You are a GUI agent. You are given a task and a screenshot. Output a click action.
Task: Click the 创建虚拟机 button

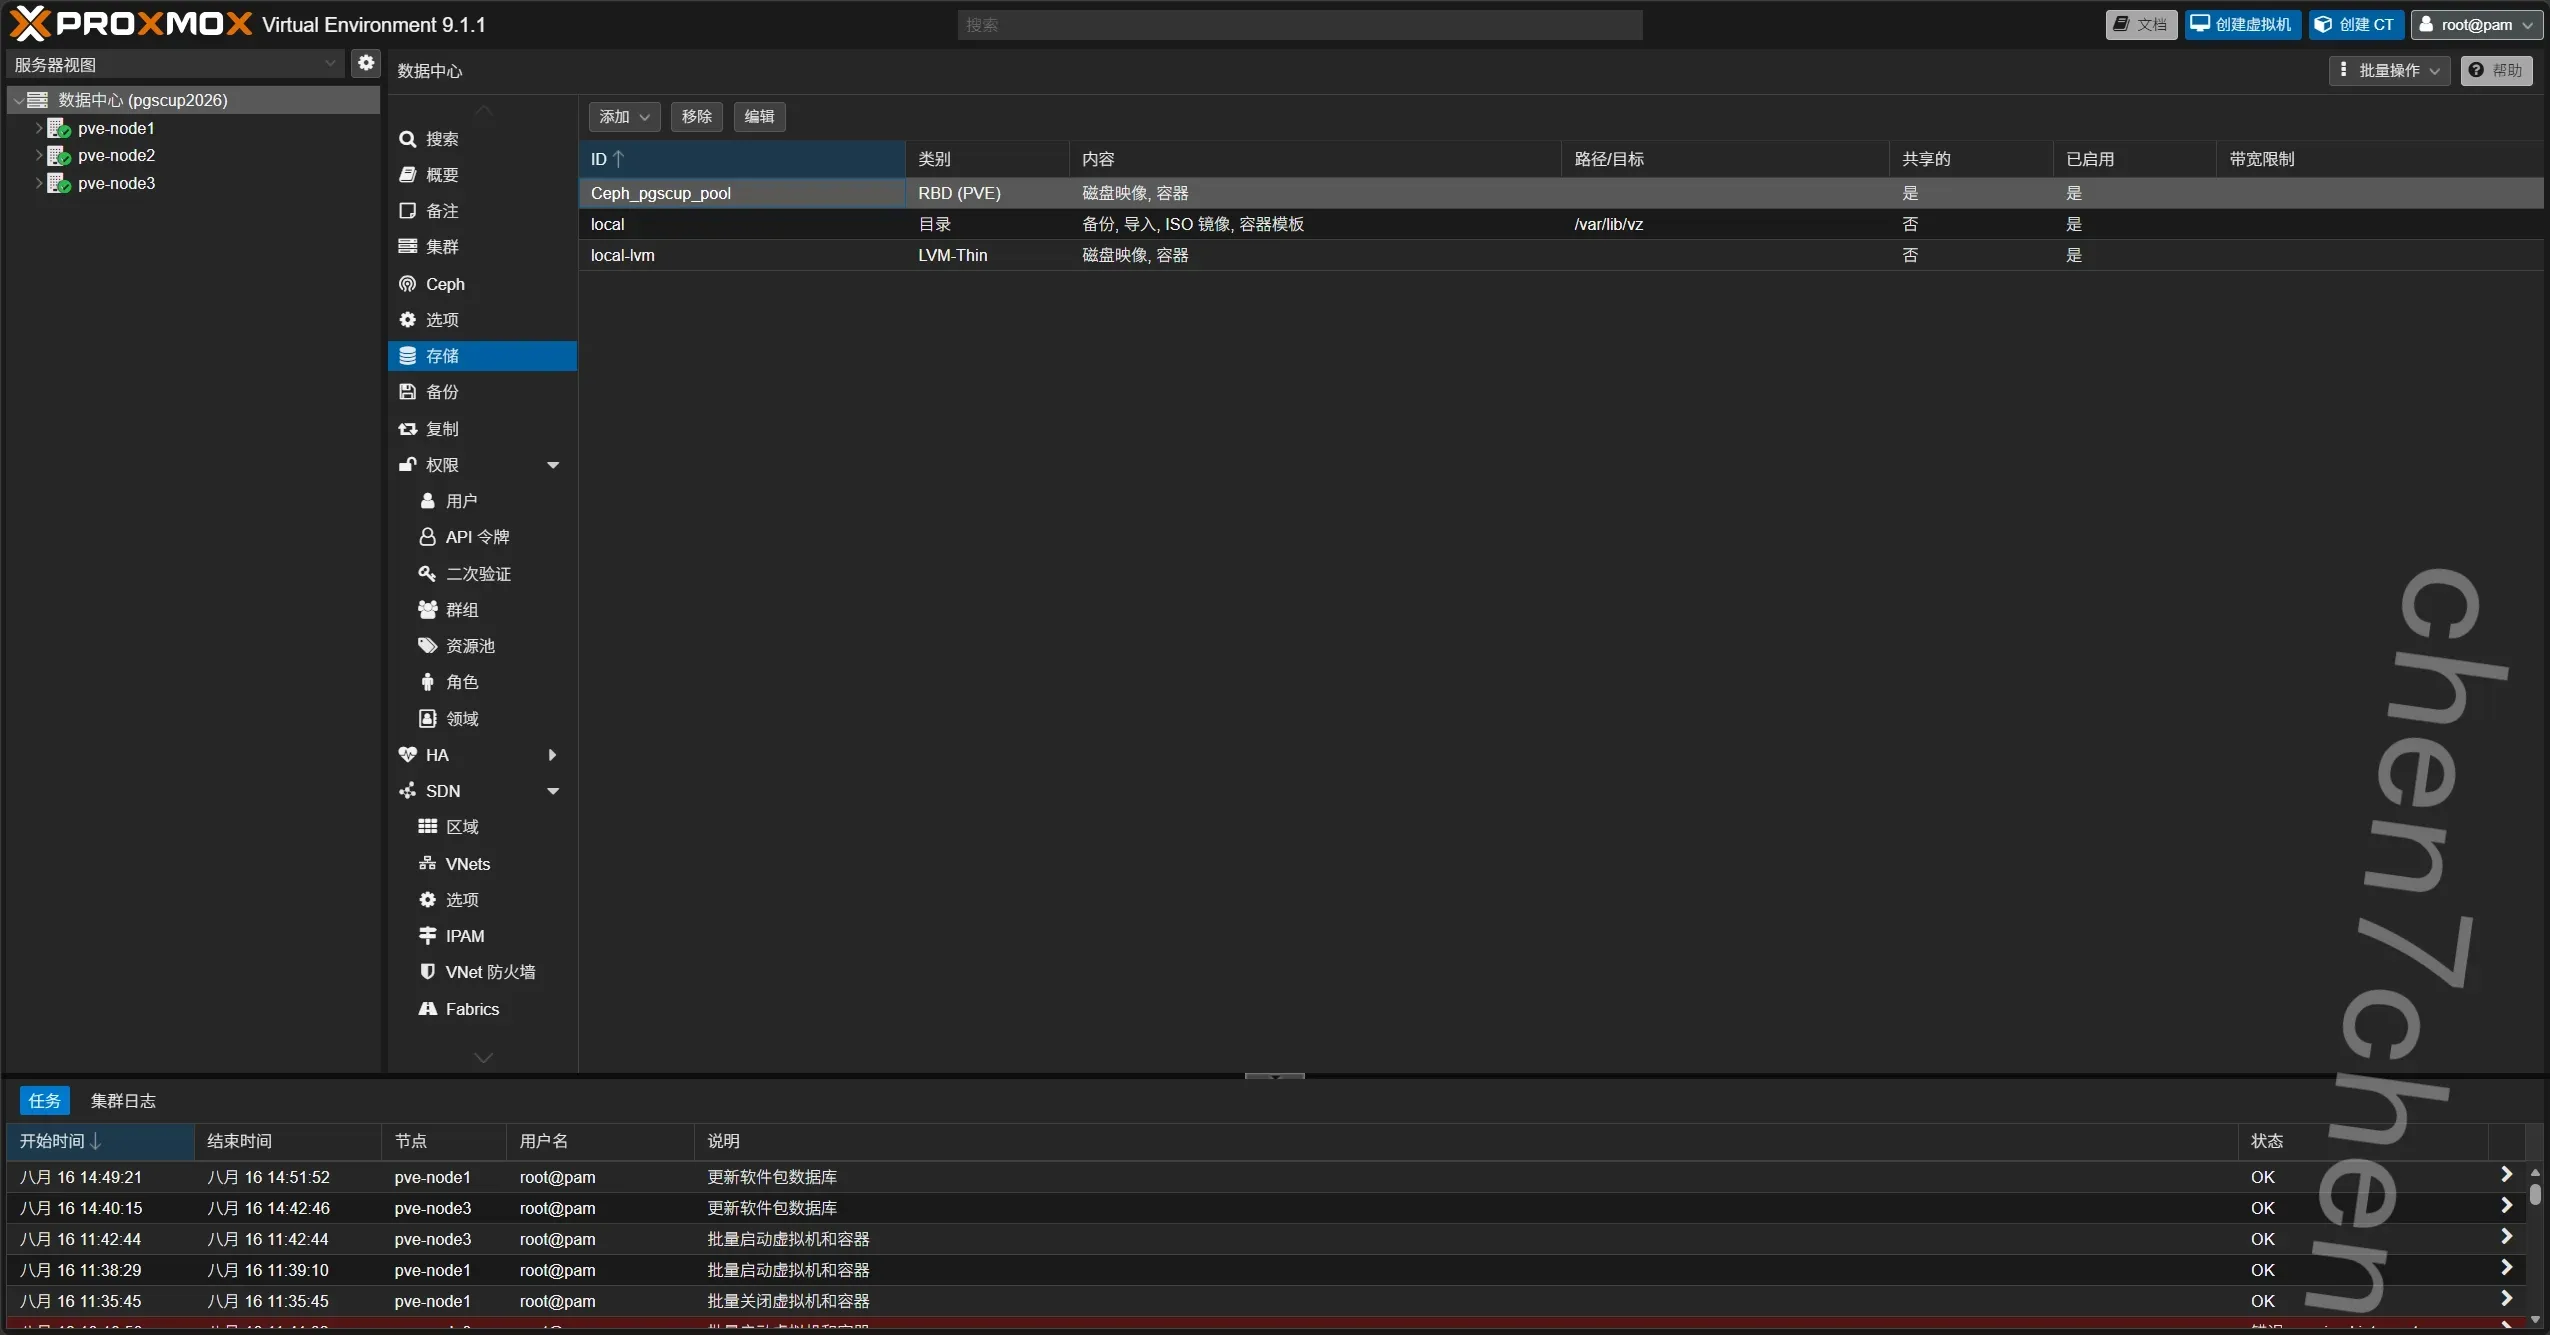click(2241, 25)
